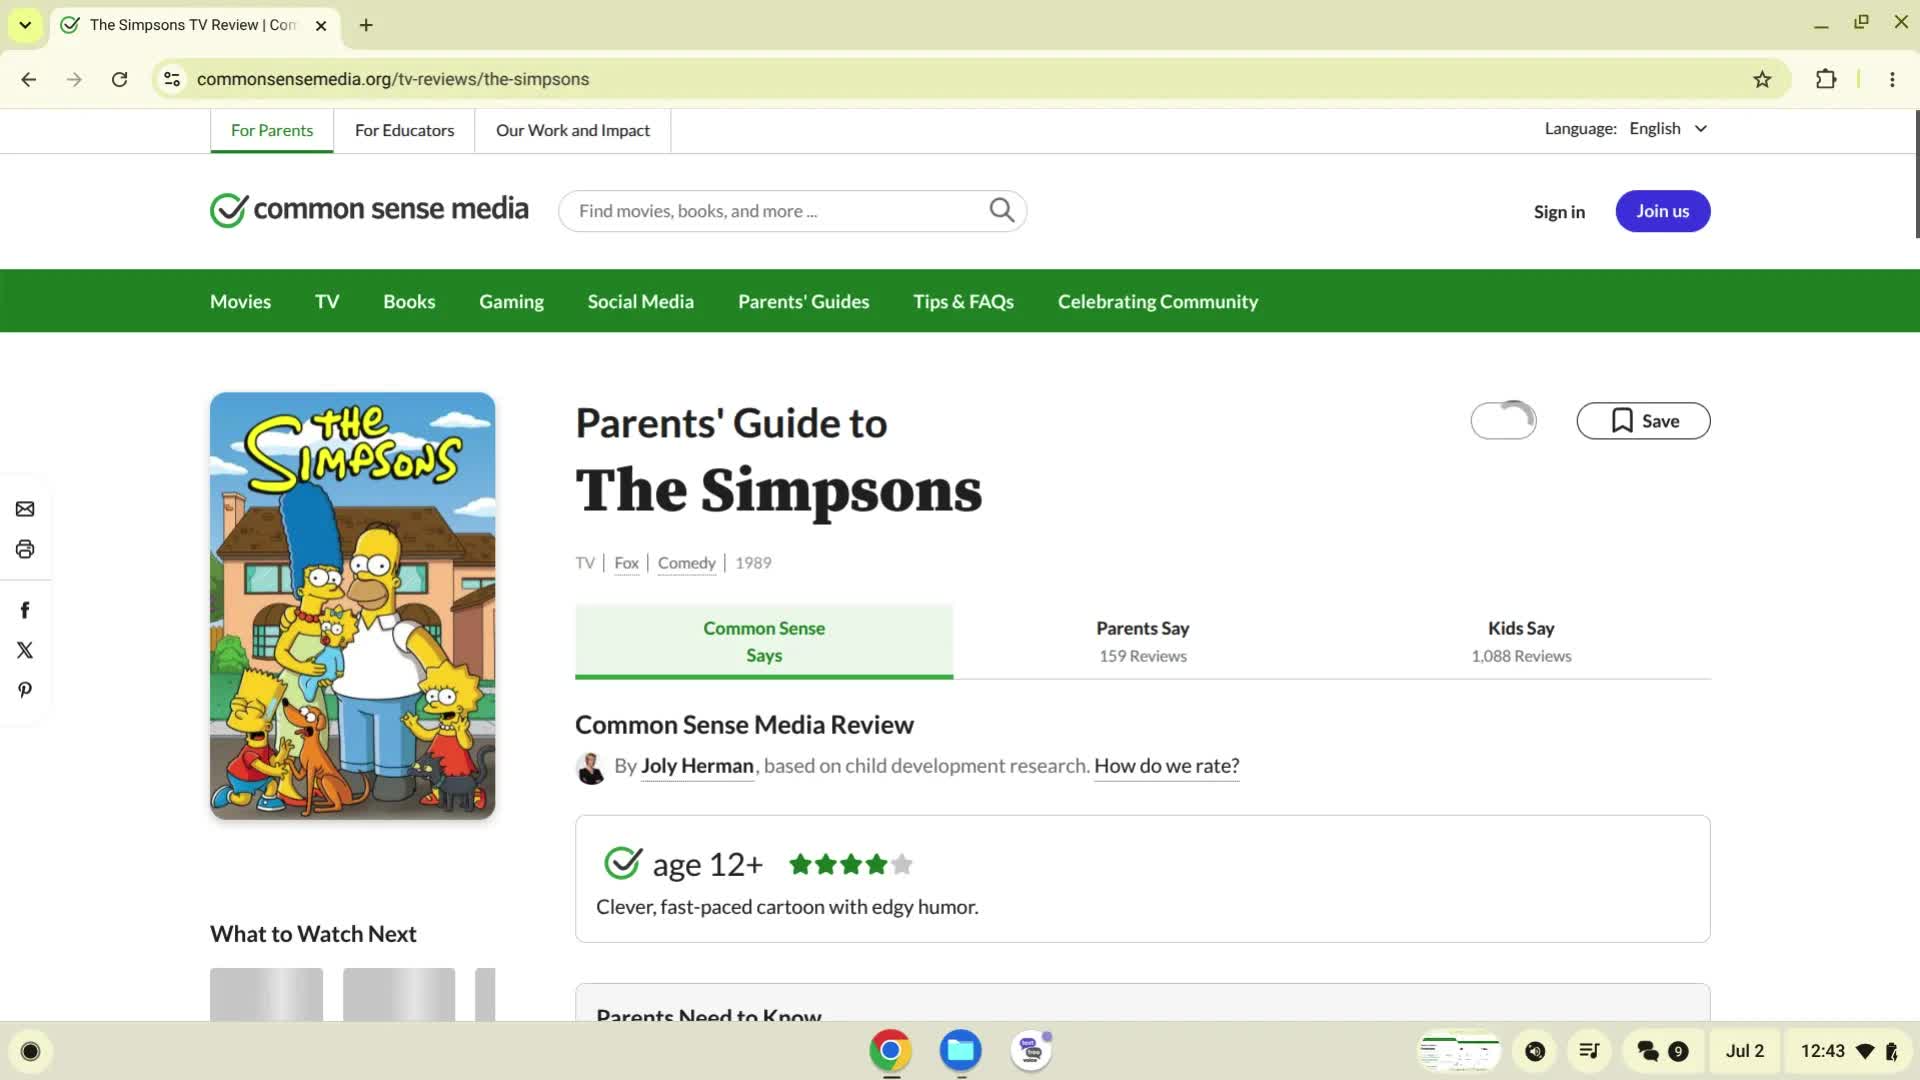1920x1080 pixels.
Task: Open the notifications count indicator
Action: 1662,1051
